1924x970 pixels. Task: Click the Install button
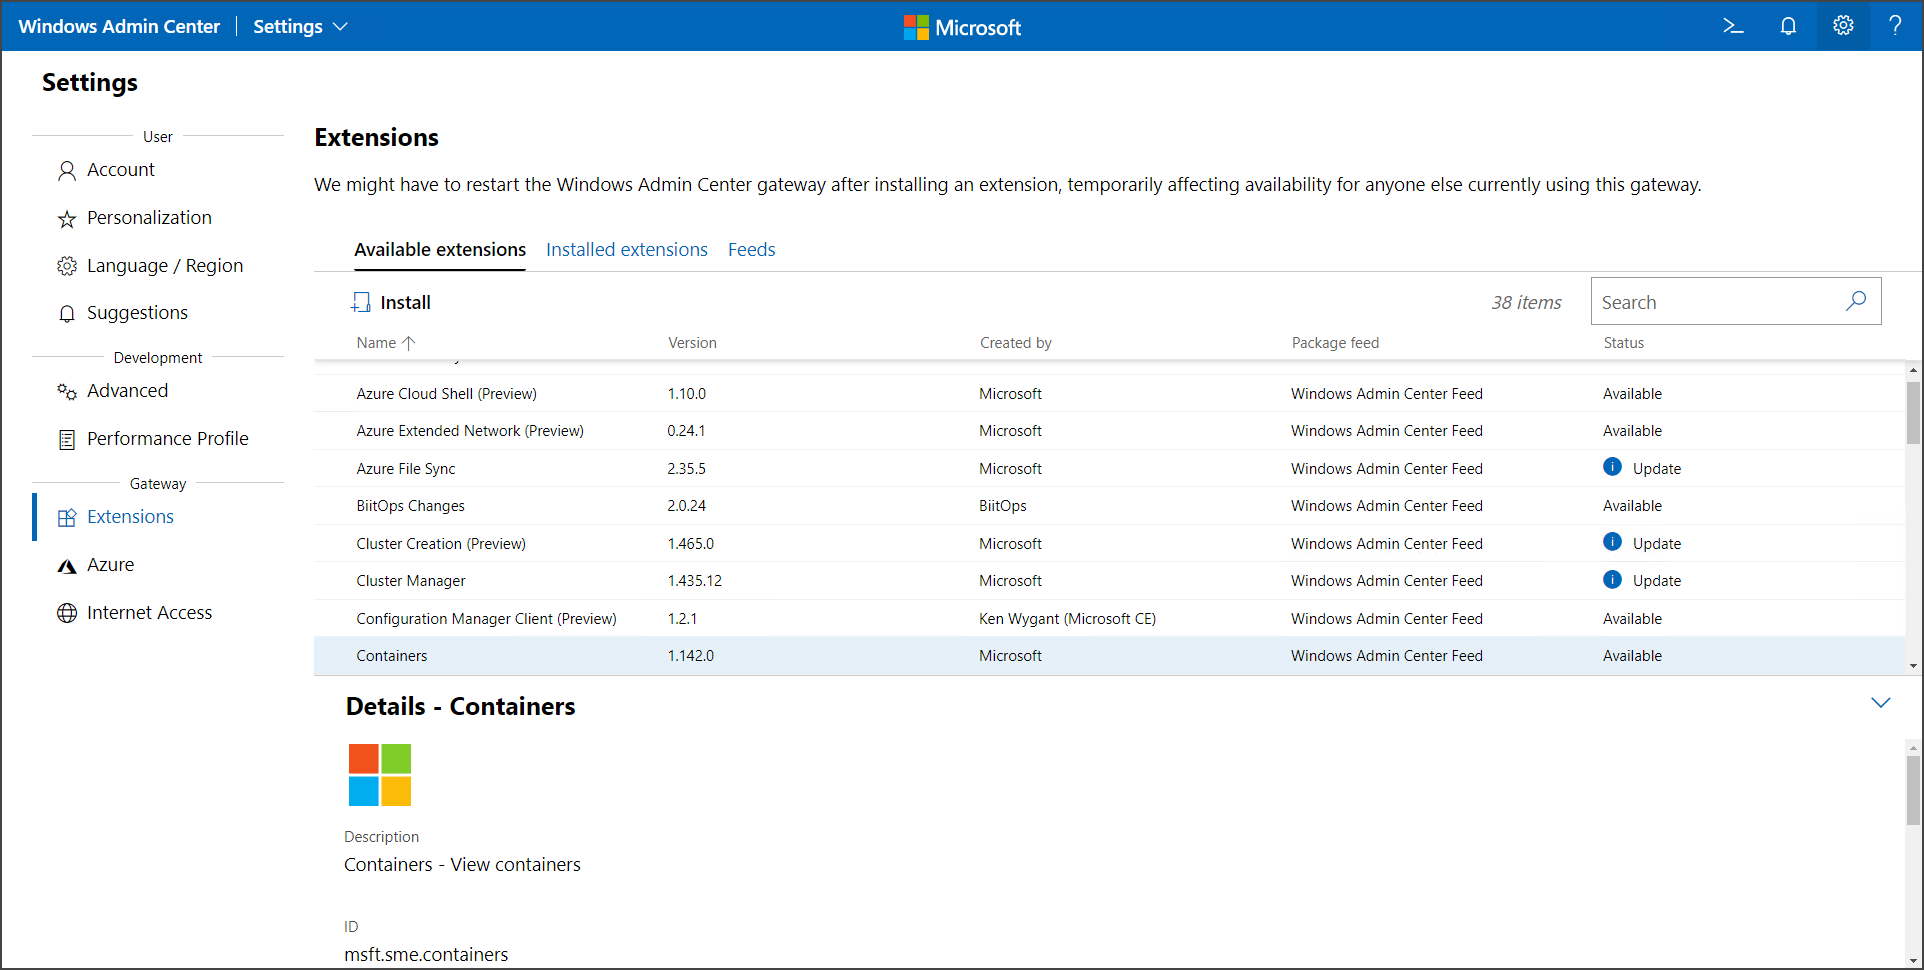pos(391,302)
